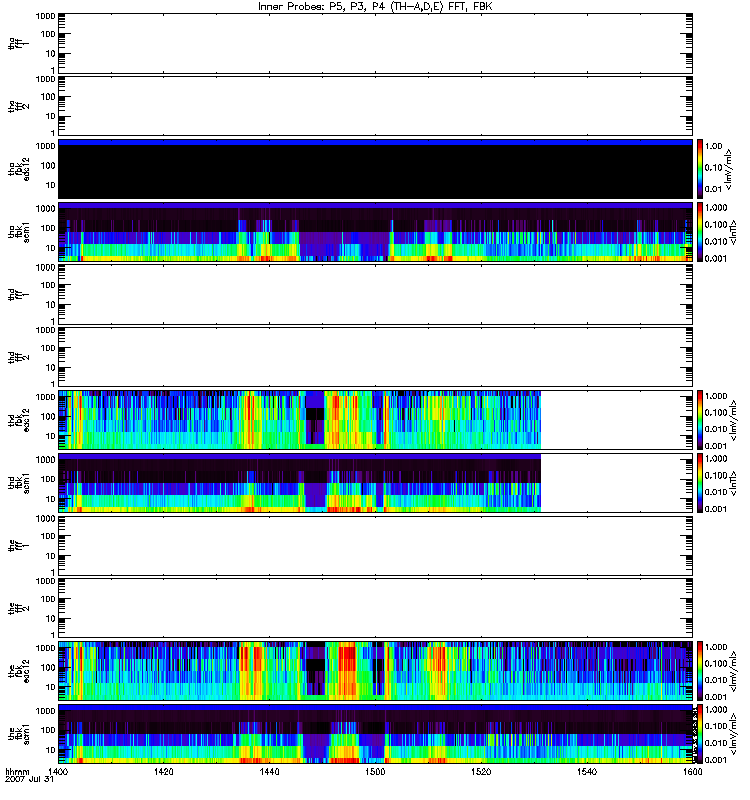
Task: Click the color bar beside tha fbk scm1
Action: tap(700, 232)
